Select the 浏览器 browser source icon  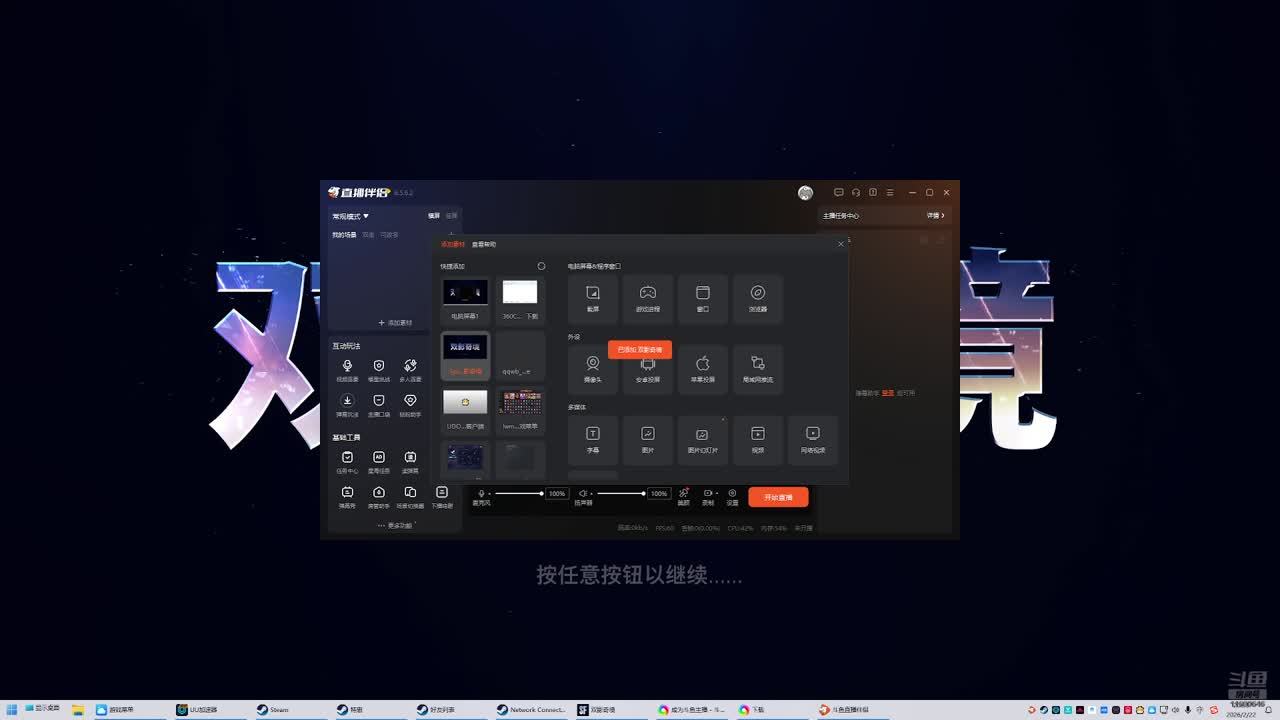coord(758,297)
